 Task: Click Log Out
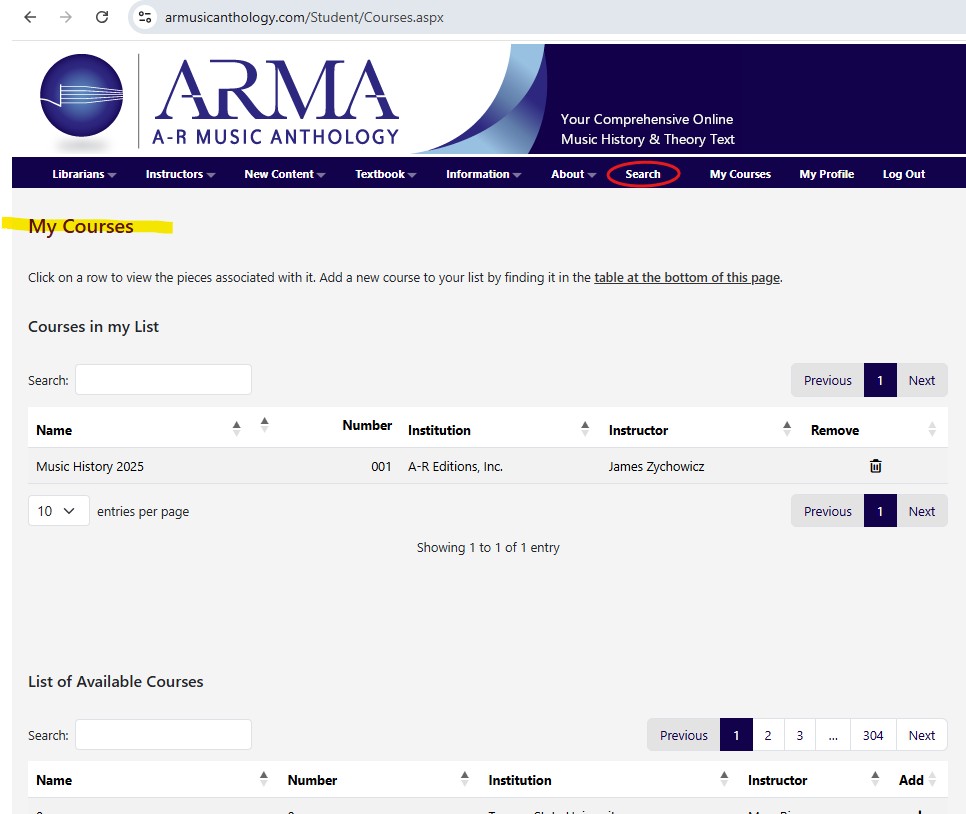(903, 174)
